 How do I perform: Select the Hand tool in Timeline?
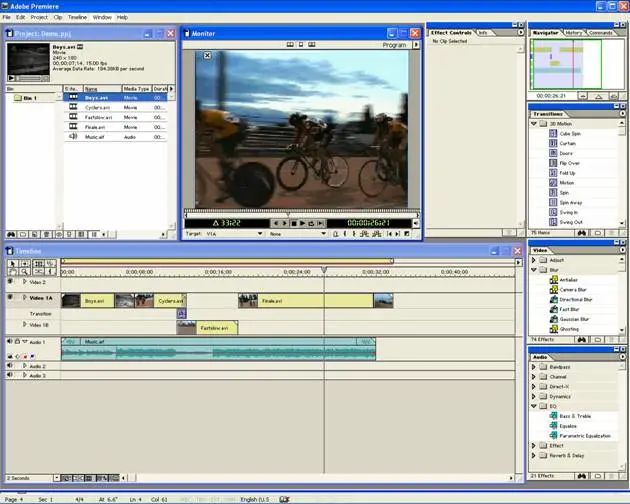click(12, 272)
